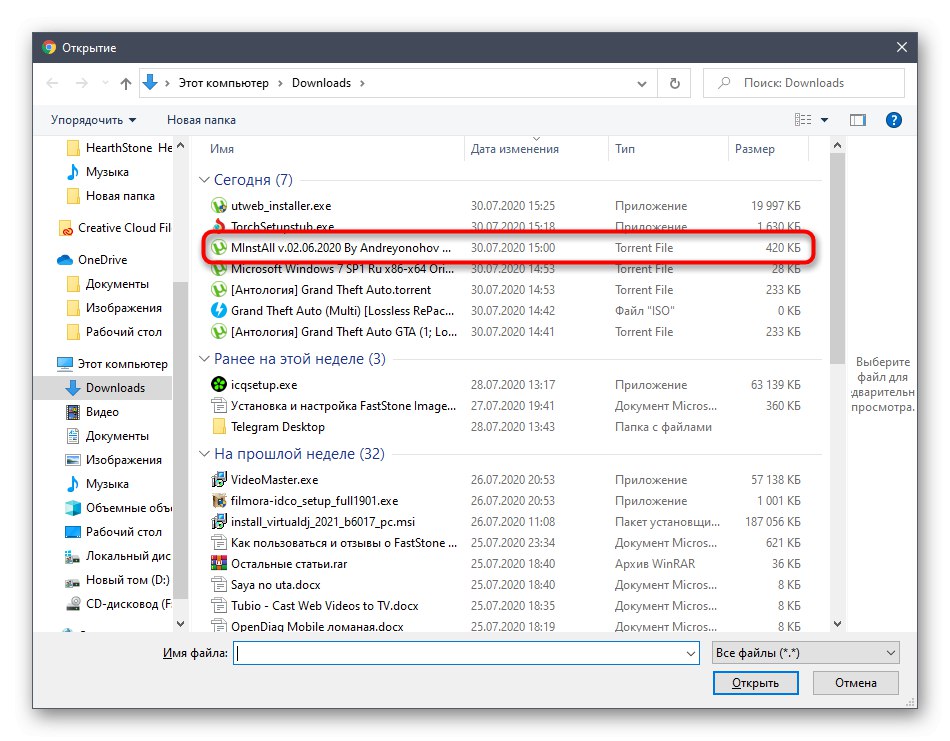Open Новая папка folder in sidebar
This screenshot has height=741, width=950.
pos(110,196)
